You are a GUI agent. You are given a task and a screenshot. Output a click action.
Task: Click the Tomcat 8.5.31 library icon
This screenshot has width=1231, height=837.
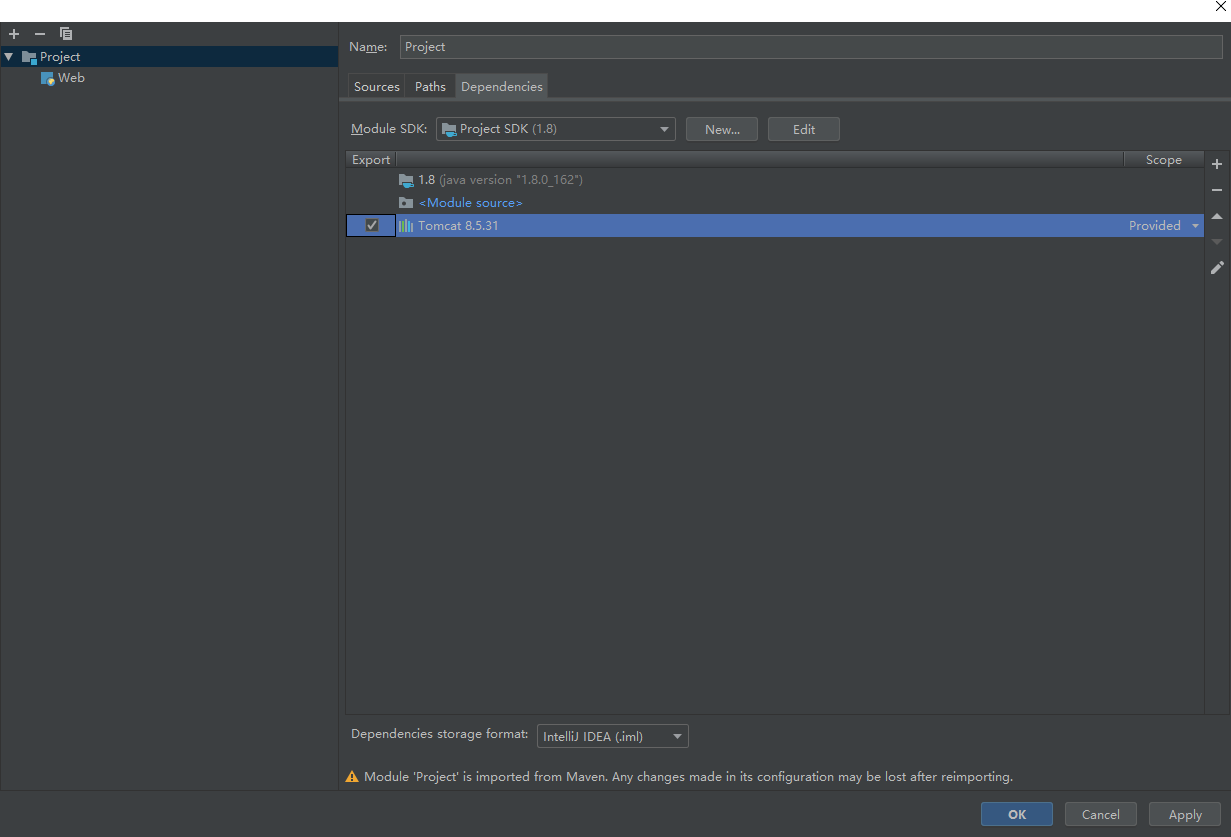coord(406,226)
